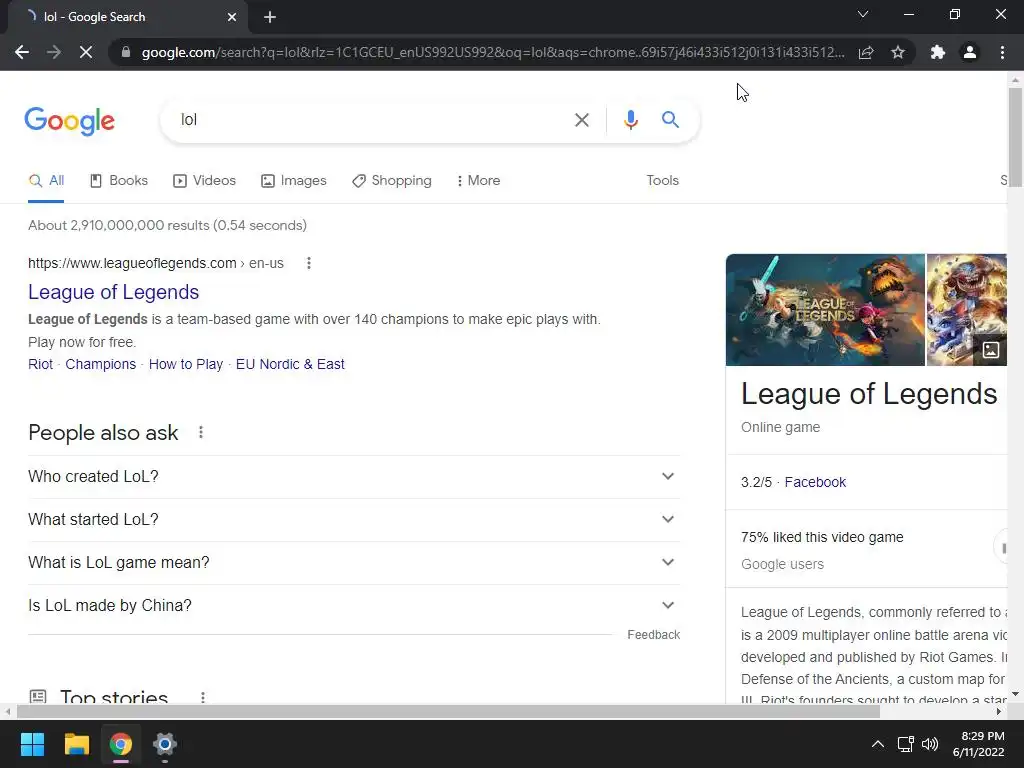Switch to the Shopping tab
This screenshot has width=1024, height=768.
[392, 180]
